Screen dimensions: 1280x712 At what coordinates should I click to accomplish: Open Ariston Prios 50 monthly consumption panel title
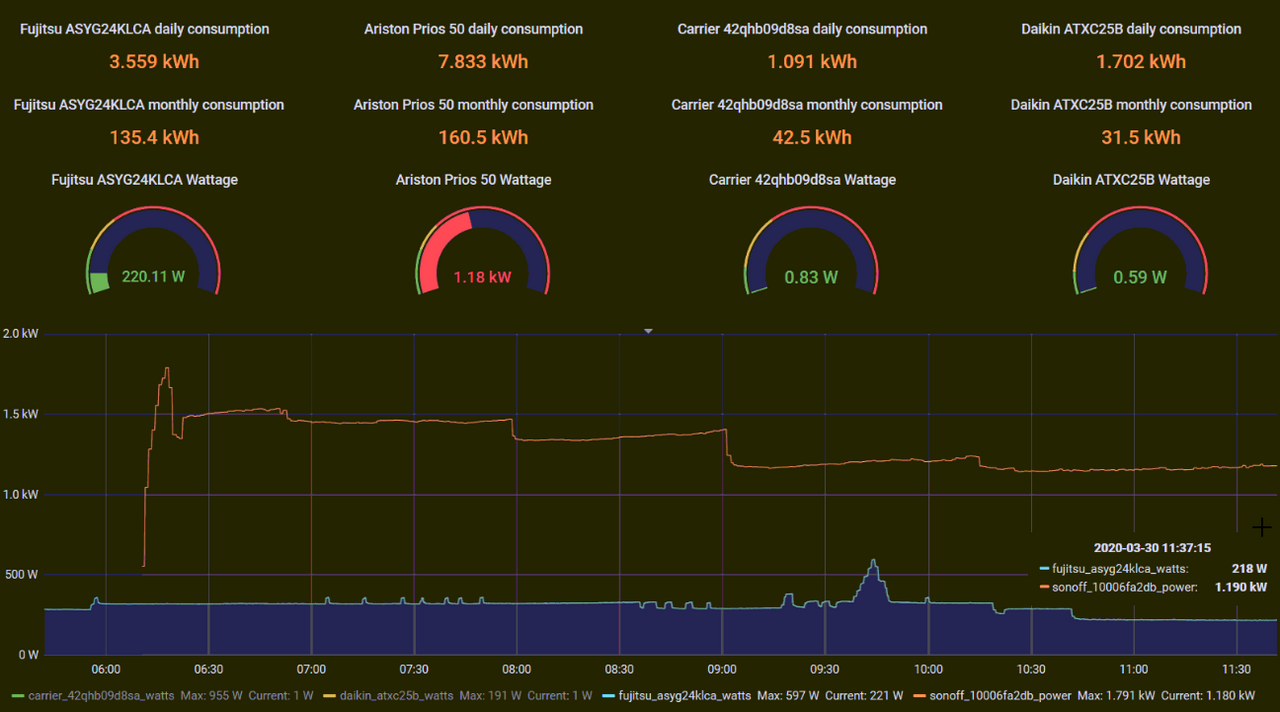(473, 105)
